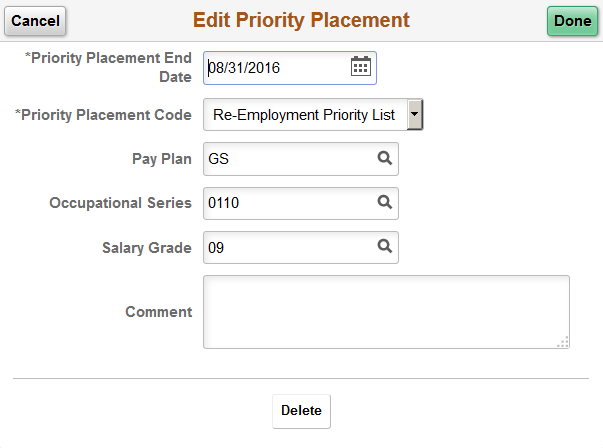603x448 pixels.
Task: Click the Occupational Series search icon
Action: click(x=383, y=203)
